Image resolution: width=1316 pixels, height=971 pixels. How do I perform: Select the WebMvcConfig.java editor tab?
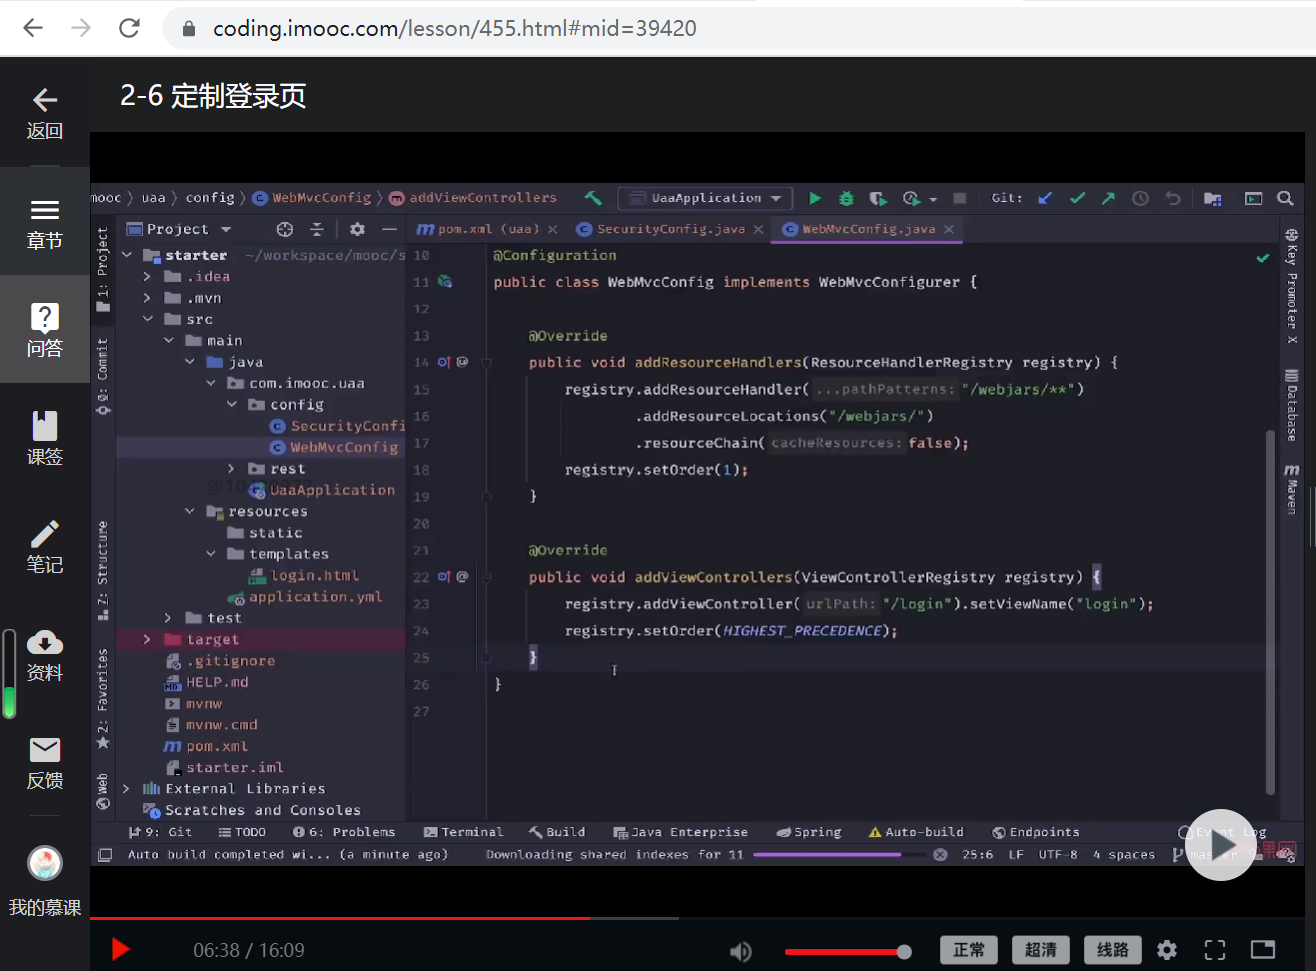click(x=869, y=229)
